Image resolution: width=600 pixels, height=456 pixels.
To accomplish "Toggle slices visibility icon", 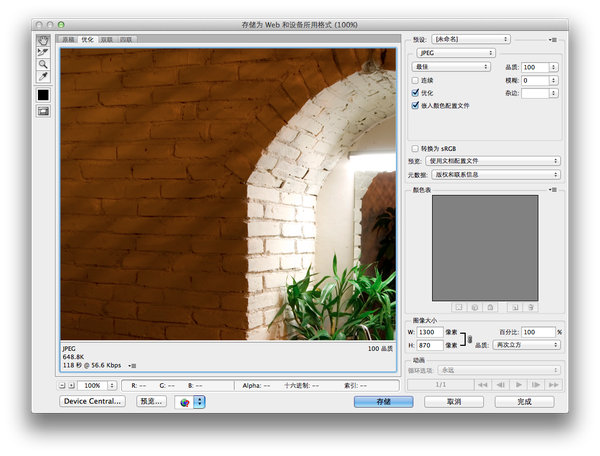I will 43,111.
